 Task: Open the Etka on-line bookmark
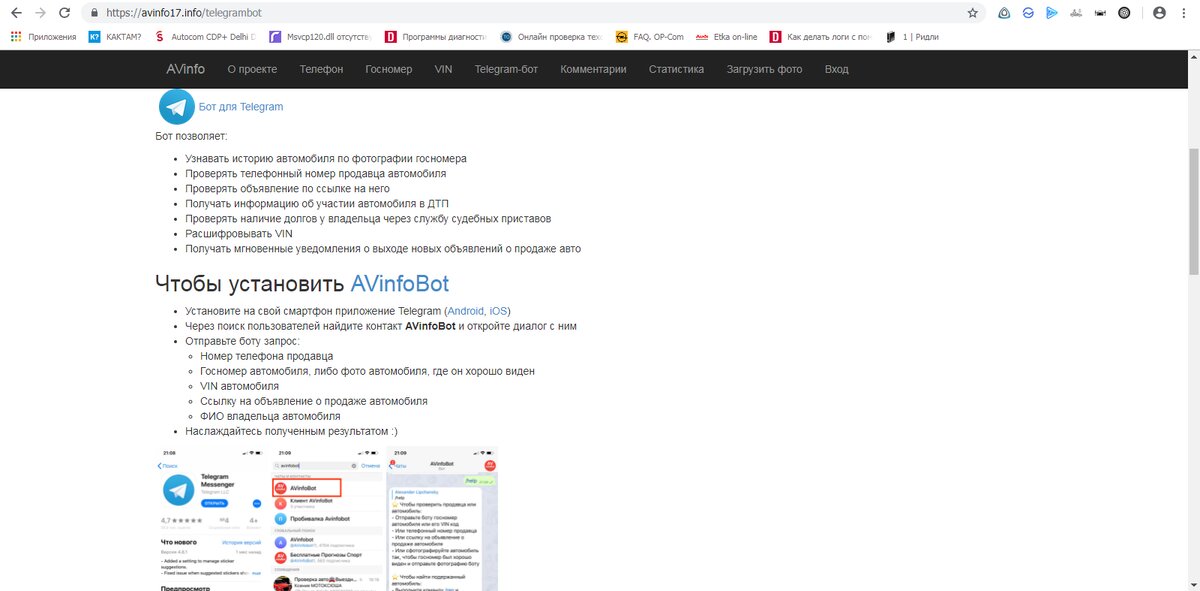pyautogui.click(x=727, y=37)
